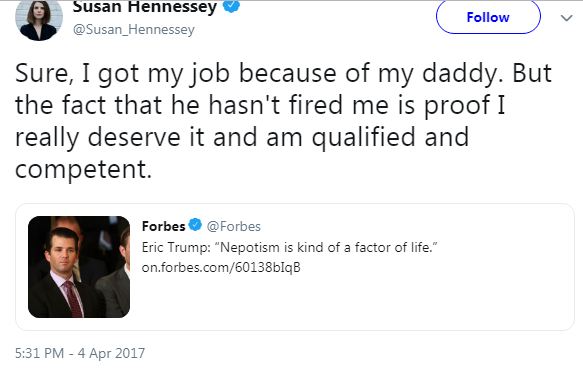Click the verified badge next to Forbes
The image size is (583, 371).
(x=195, y=225)
